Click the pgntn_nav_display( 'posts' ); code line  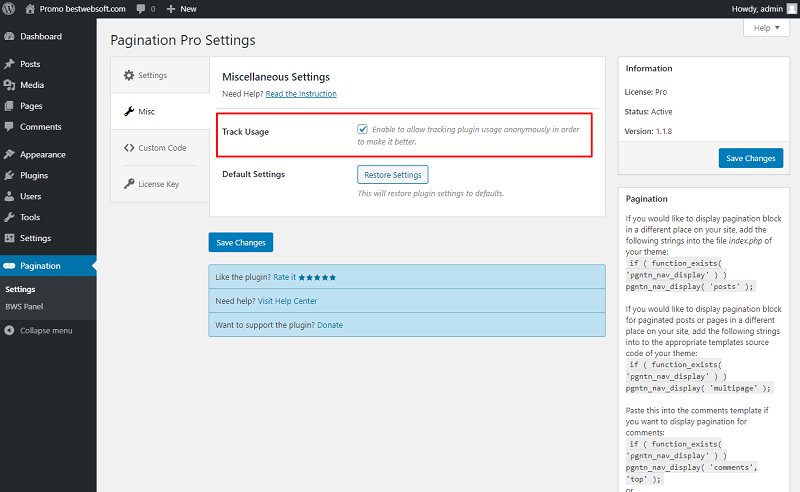pos(689,287)
